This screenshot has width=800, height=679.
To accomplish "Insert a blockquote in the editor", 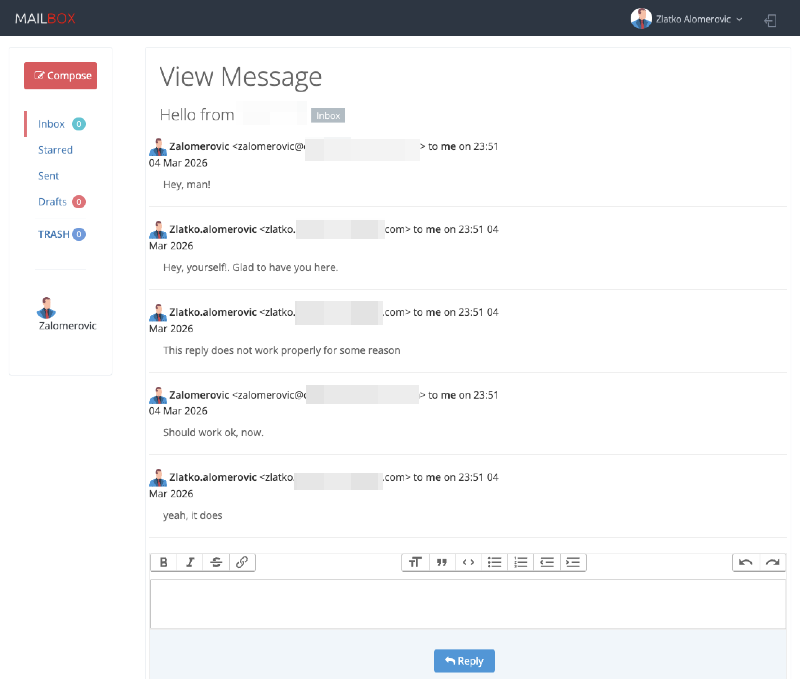I will point(441,562).
